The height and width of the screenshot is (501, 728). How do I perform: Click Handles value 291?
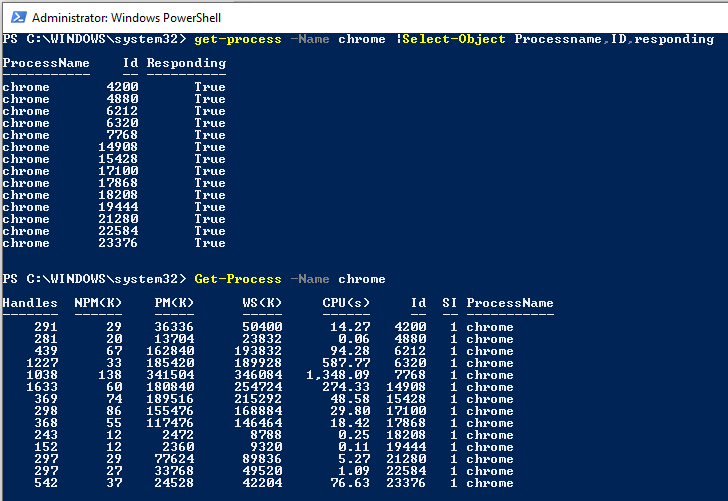pos(46,327)
